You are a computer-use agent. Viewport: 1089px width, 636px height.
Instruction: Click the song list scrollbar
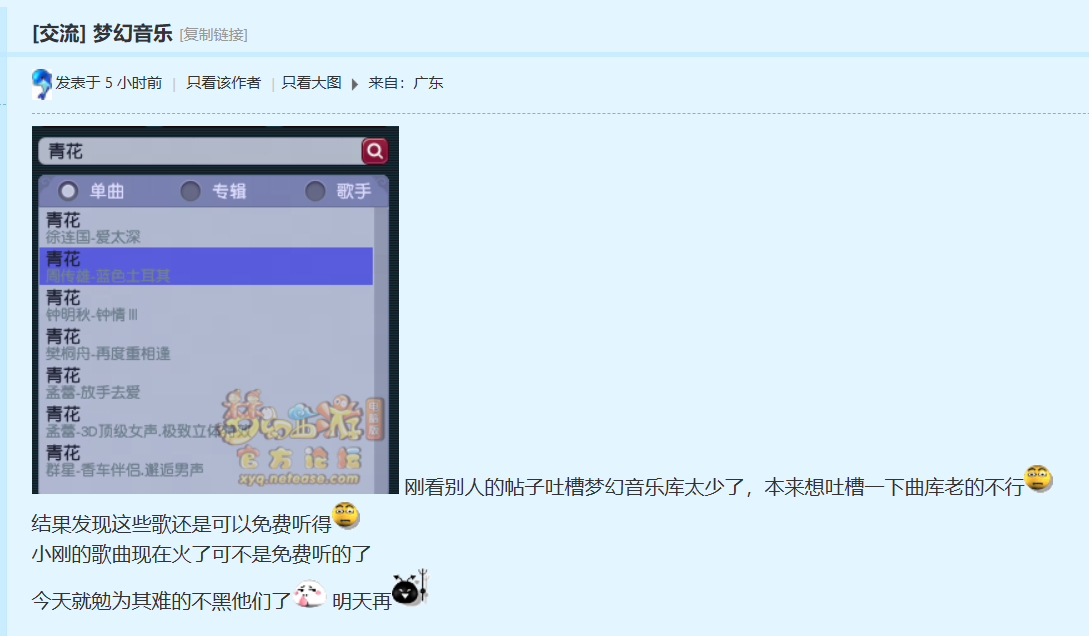381,350
